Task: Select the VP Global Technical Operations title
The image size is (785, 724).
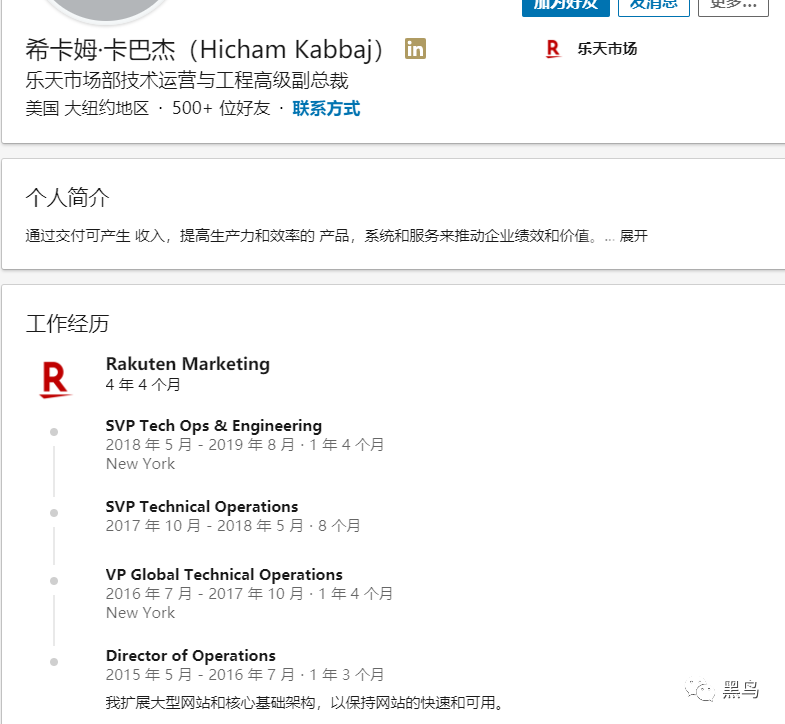Action: pos(224,574)
